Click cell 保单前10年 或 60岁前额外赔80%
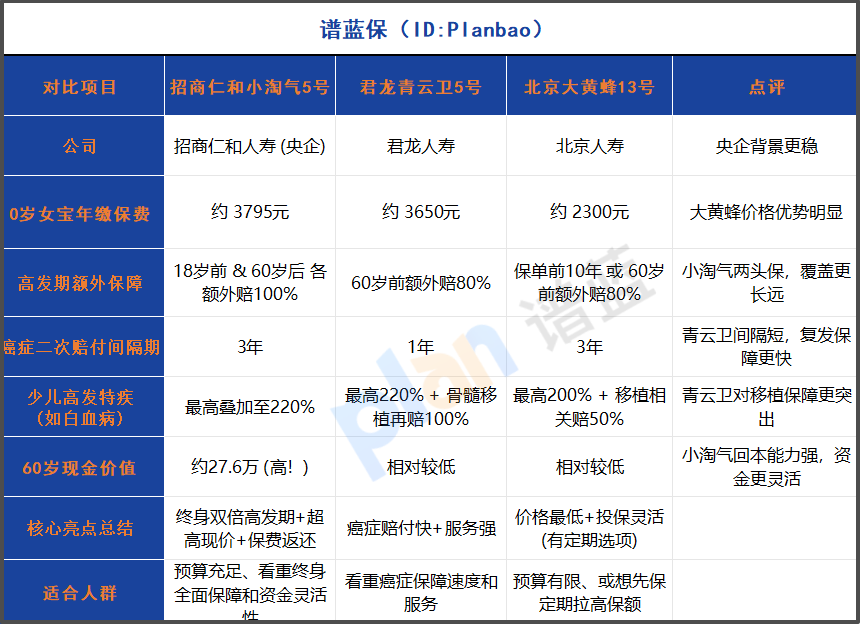 pyautogui.click(x=590, y=282)
